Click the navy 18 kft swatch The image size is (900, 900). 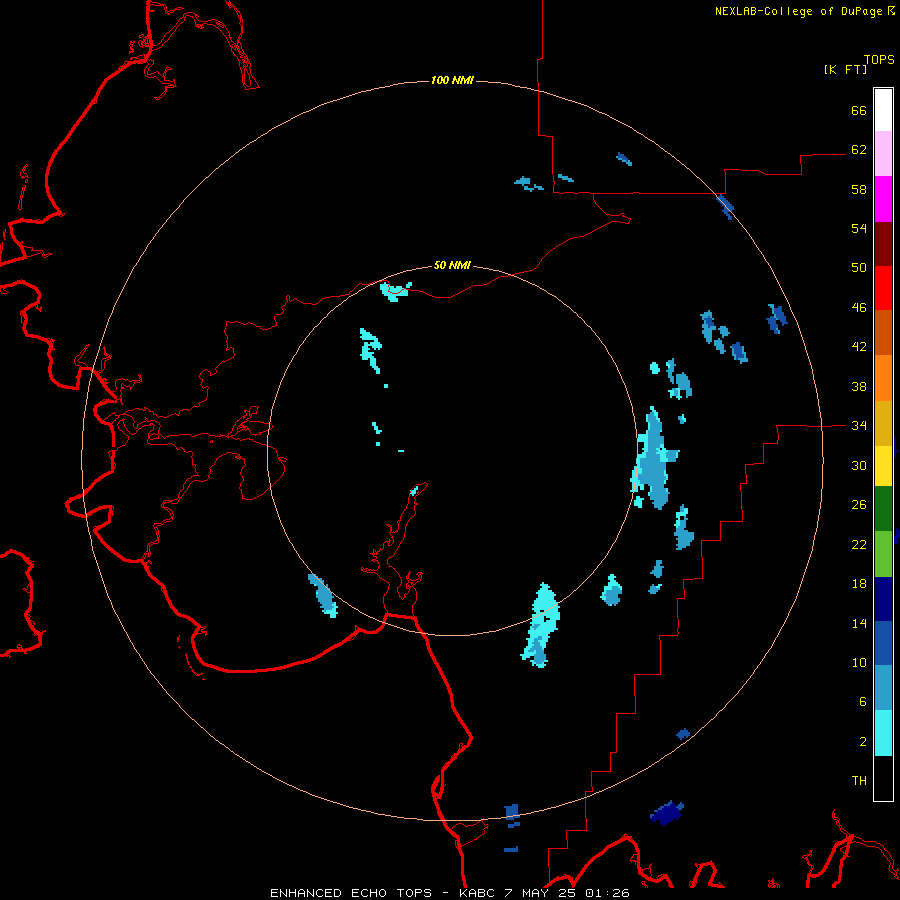(883, 599)
